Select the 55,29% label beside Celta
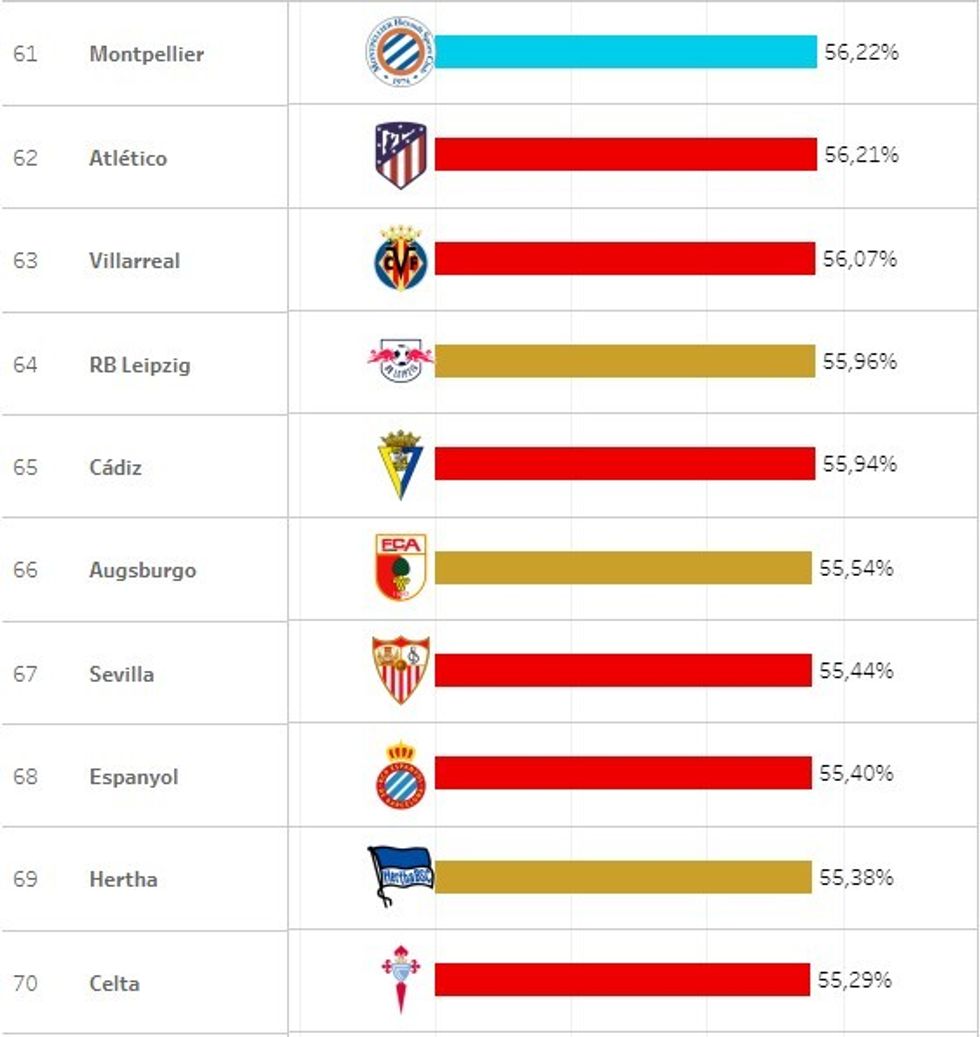 855,980
